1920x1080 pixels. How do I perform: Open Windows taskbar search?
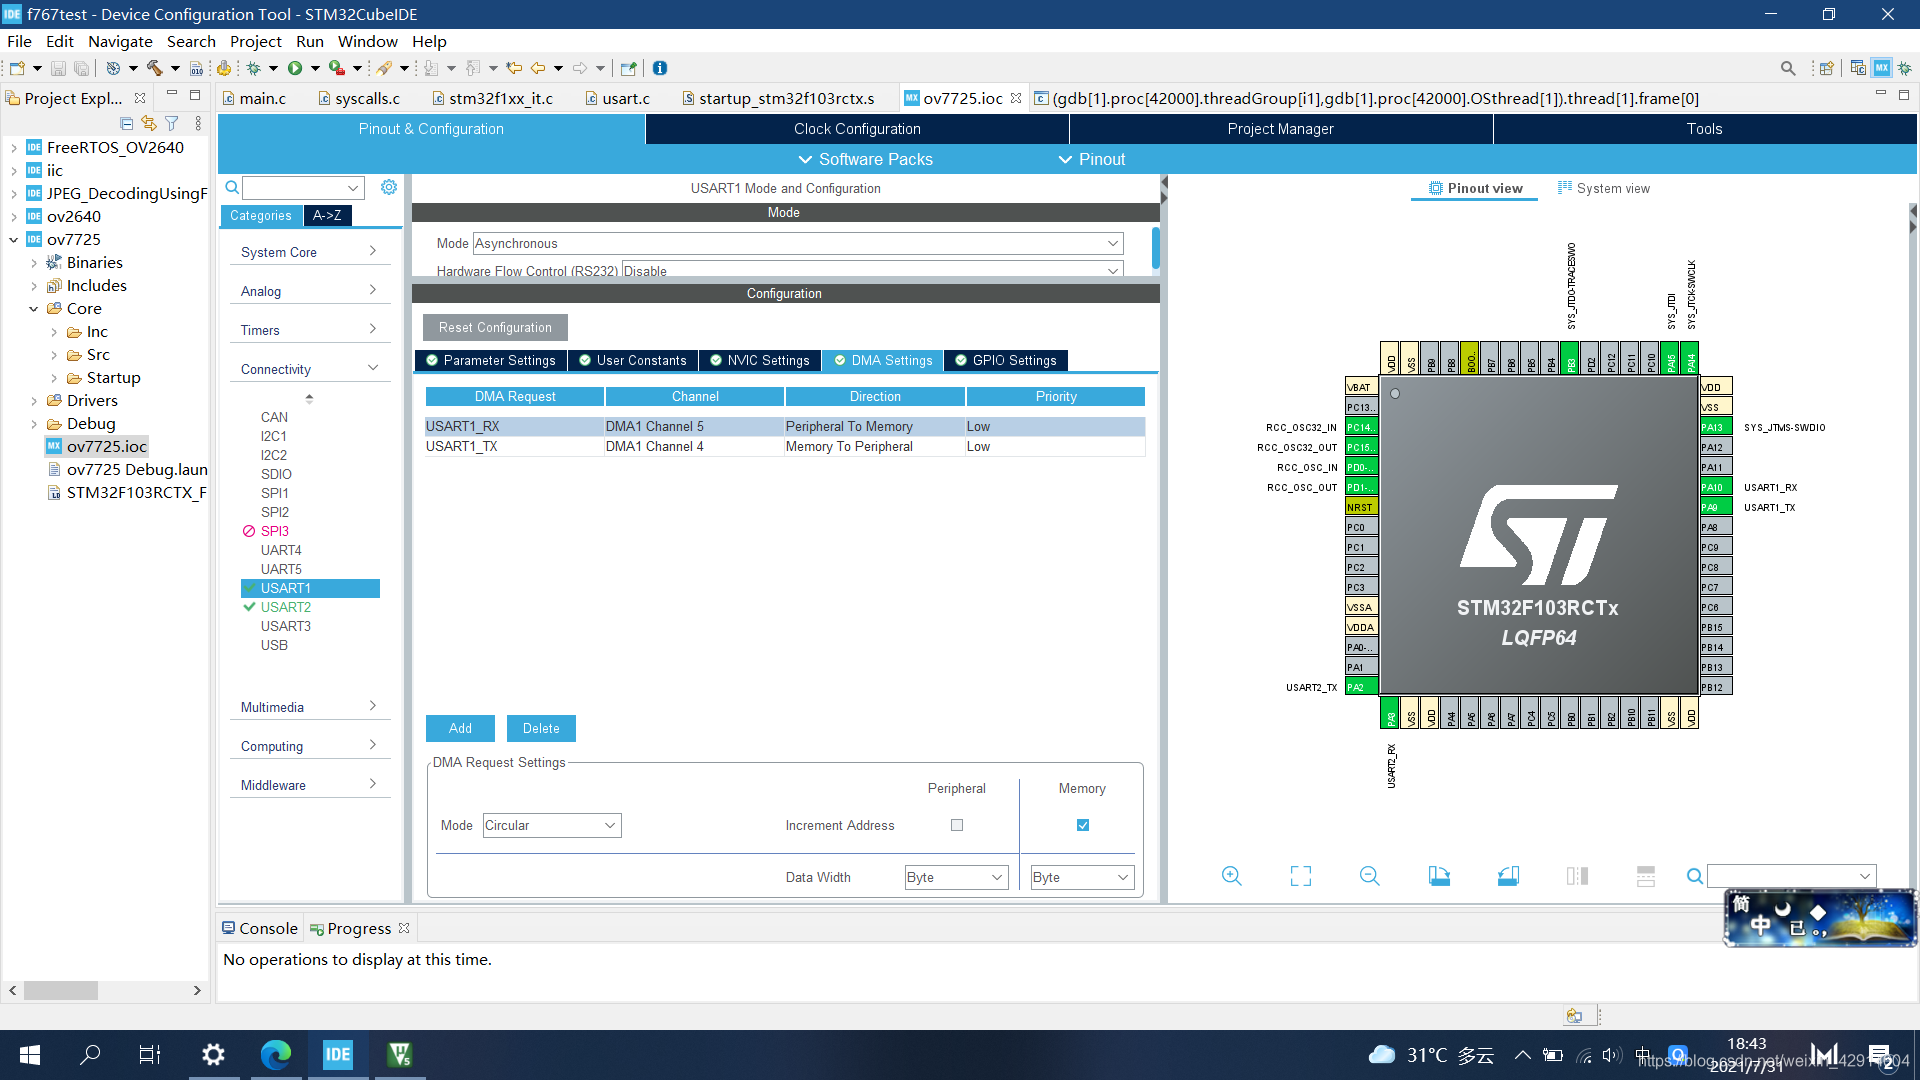(x=90, y=1055)
